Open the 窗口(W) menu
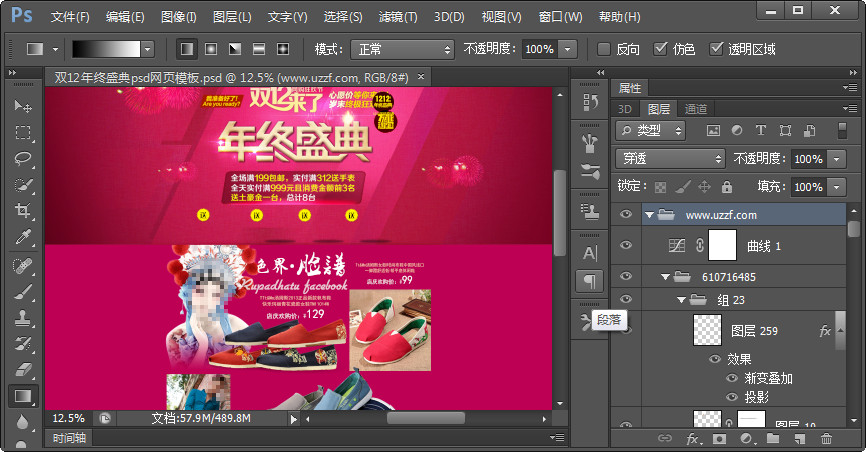Image resolution: width=866 pixels, height=452 pixels. (561, 17)
